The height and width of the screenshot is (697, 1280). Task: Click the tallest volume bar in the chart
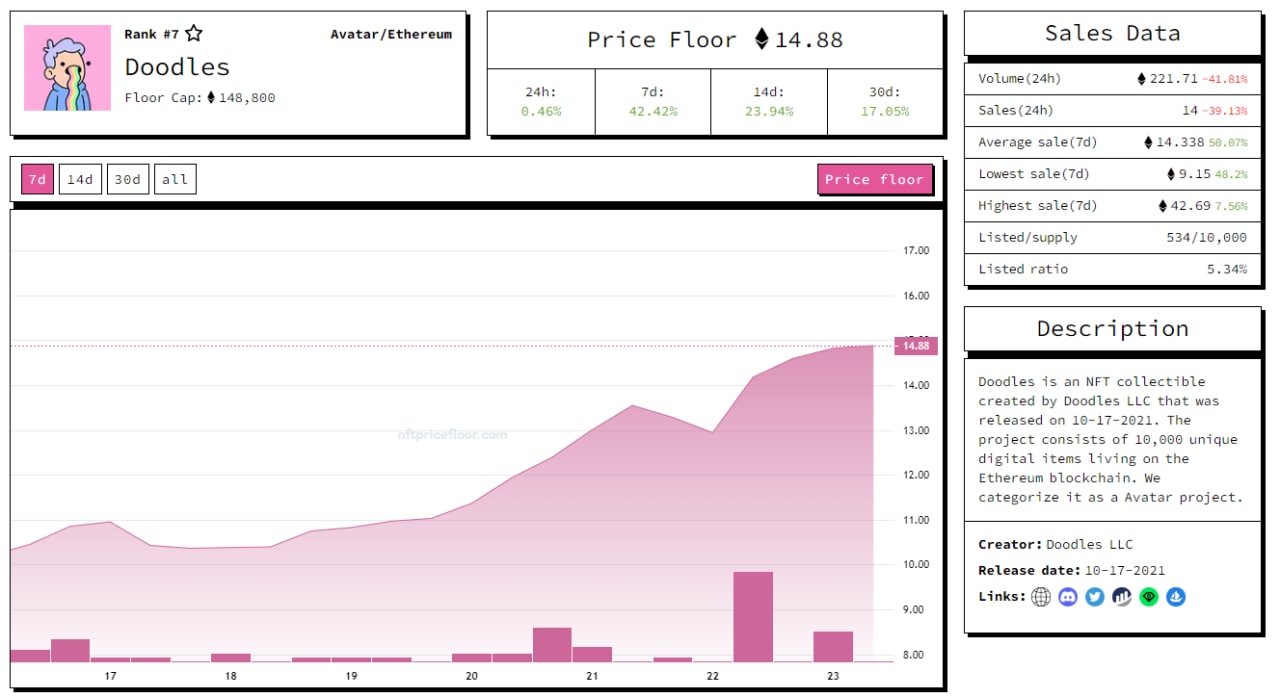click(x=753, y=617)
